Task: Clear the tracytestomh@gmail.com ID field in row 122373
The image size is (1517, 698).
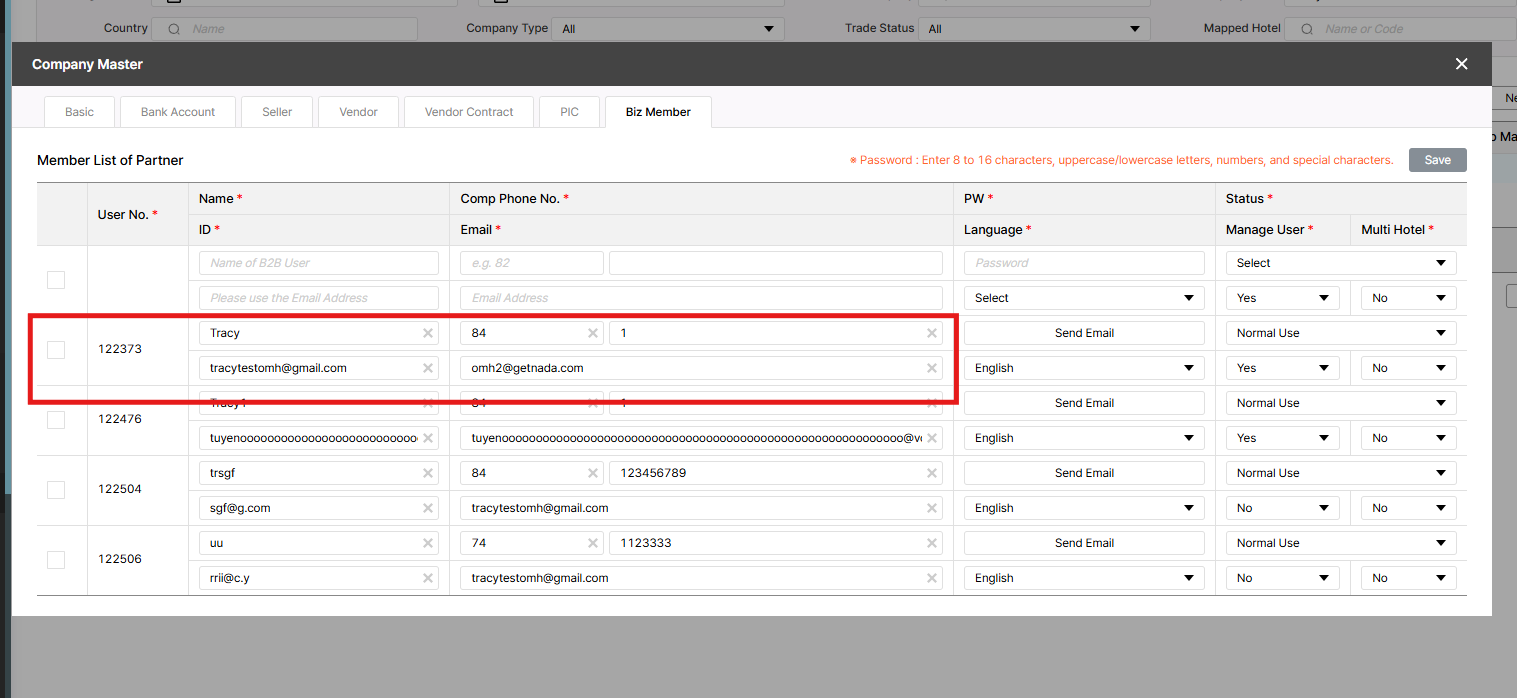Action: coord(428,368)
